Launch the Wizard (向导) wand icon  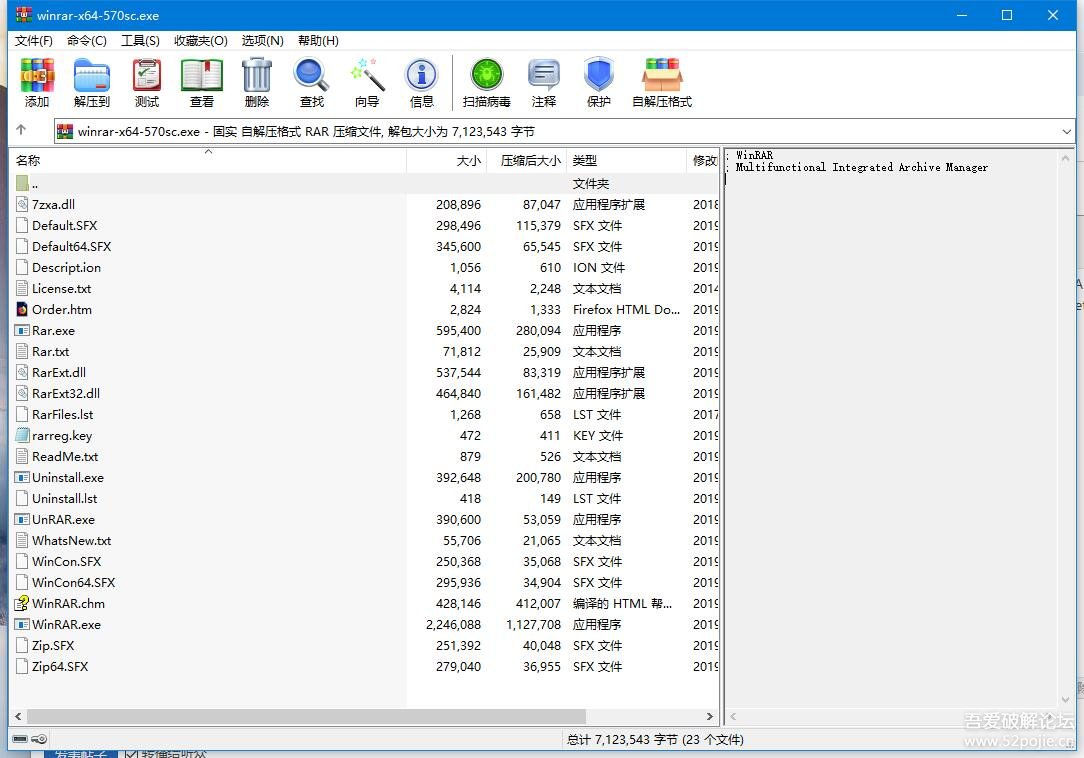(367, 75)
